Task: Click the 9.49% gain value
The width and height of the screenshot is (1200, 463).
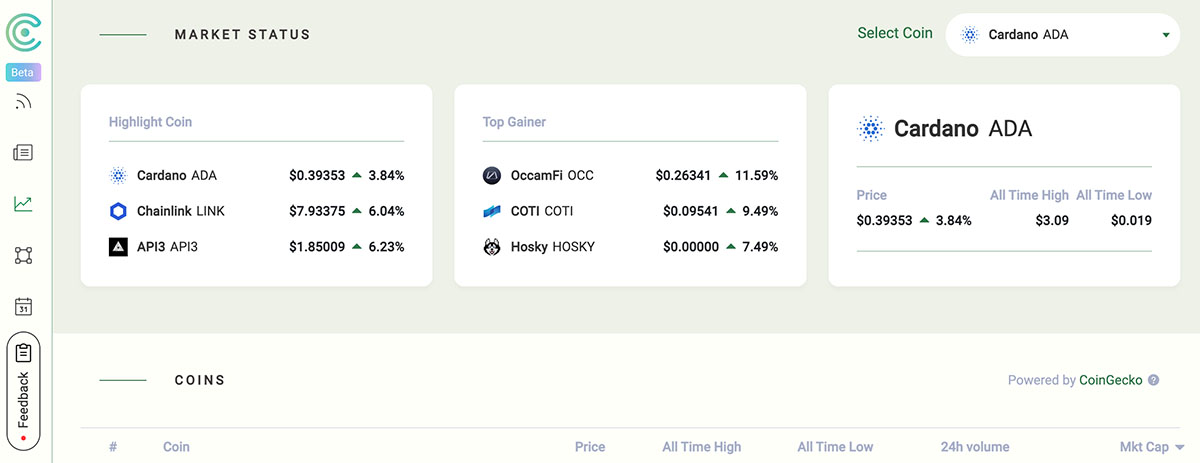Action: tap(760, 211)
